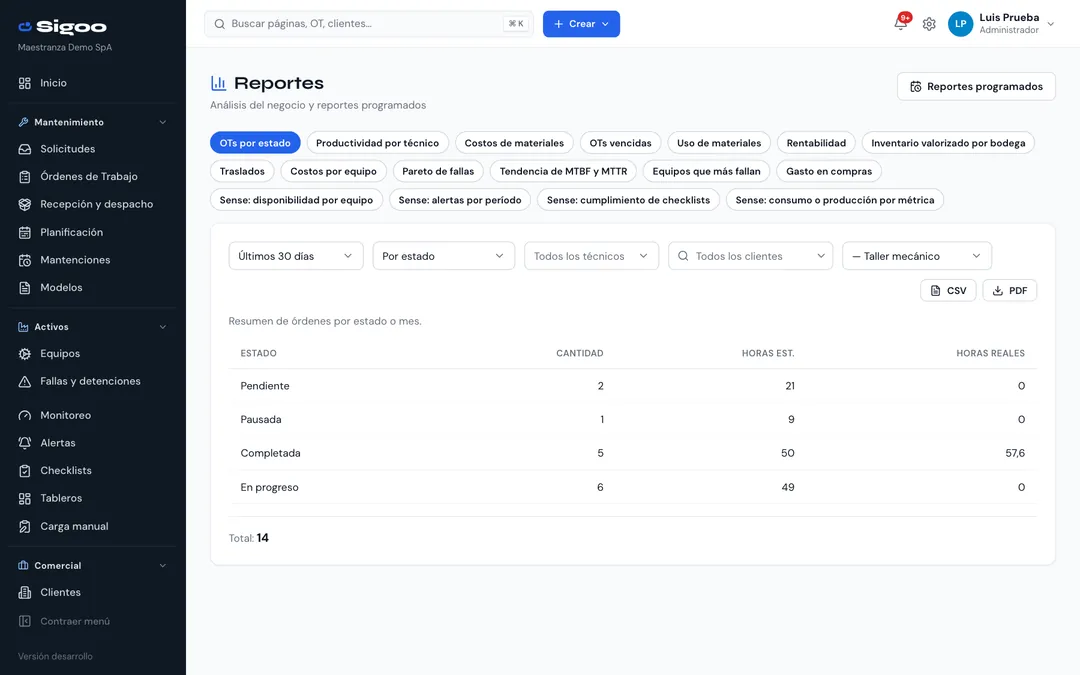Switch to the Rentabilidad report tab

click(x=816, y=143)
